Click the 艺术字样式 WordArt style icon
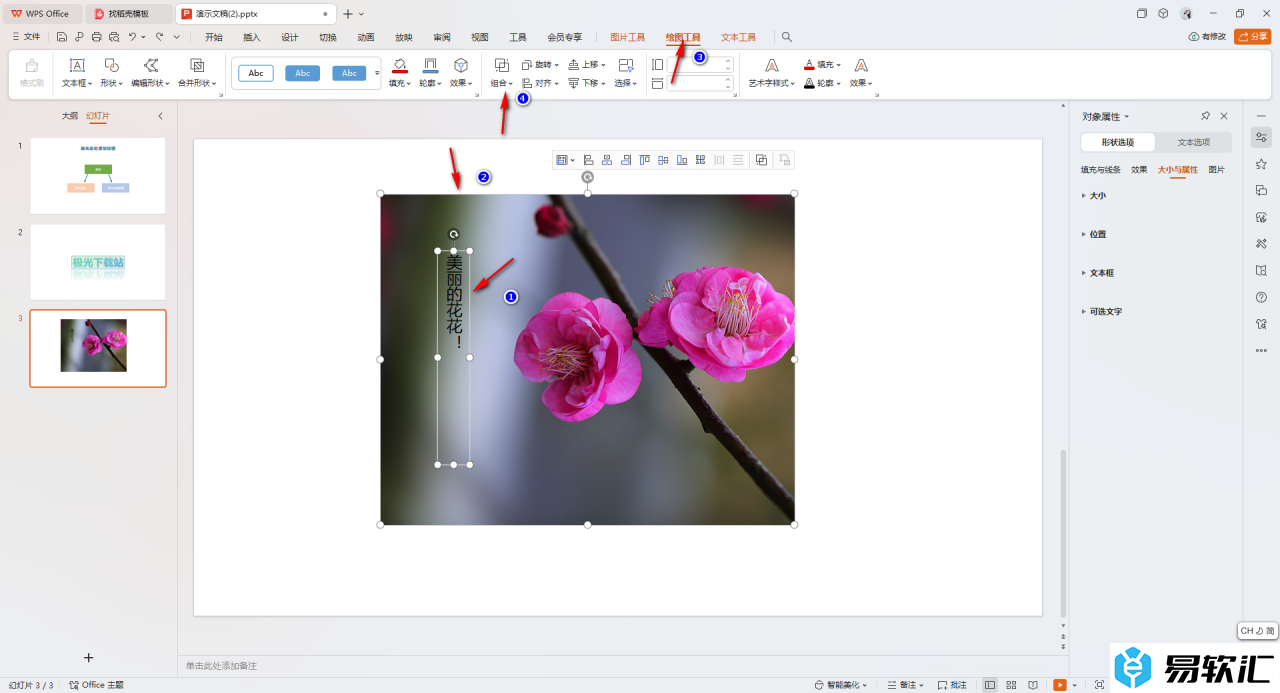Image resolution: width=1280 pixels, height=693 pixels. click(772, 65)
